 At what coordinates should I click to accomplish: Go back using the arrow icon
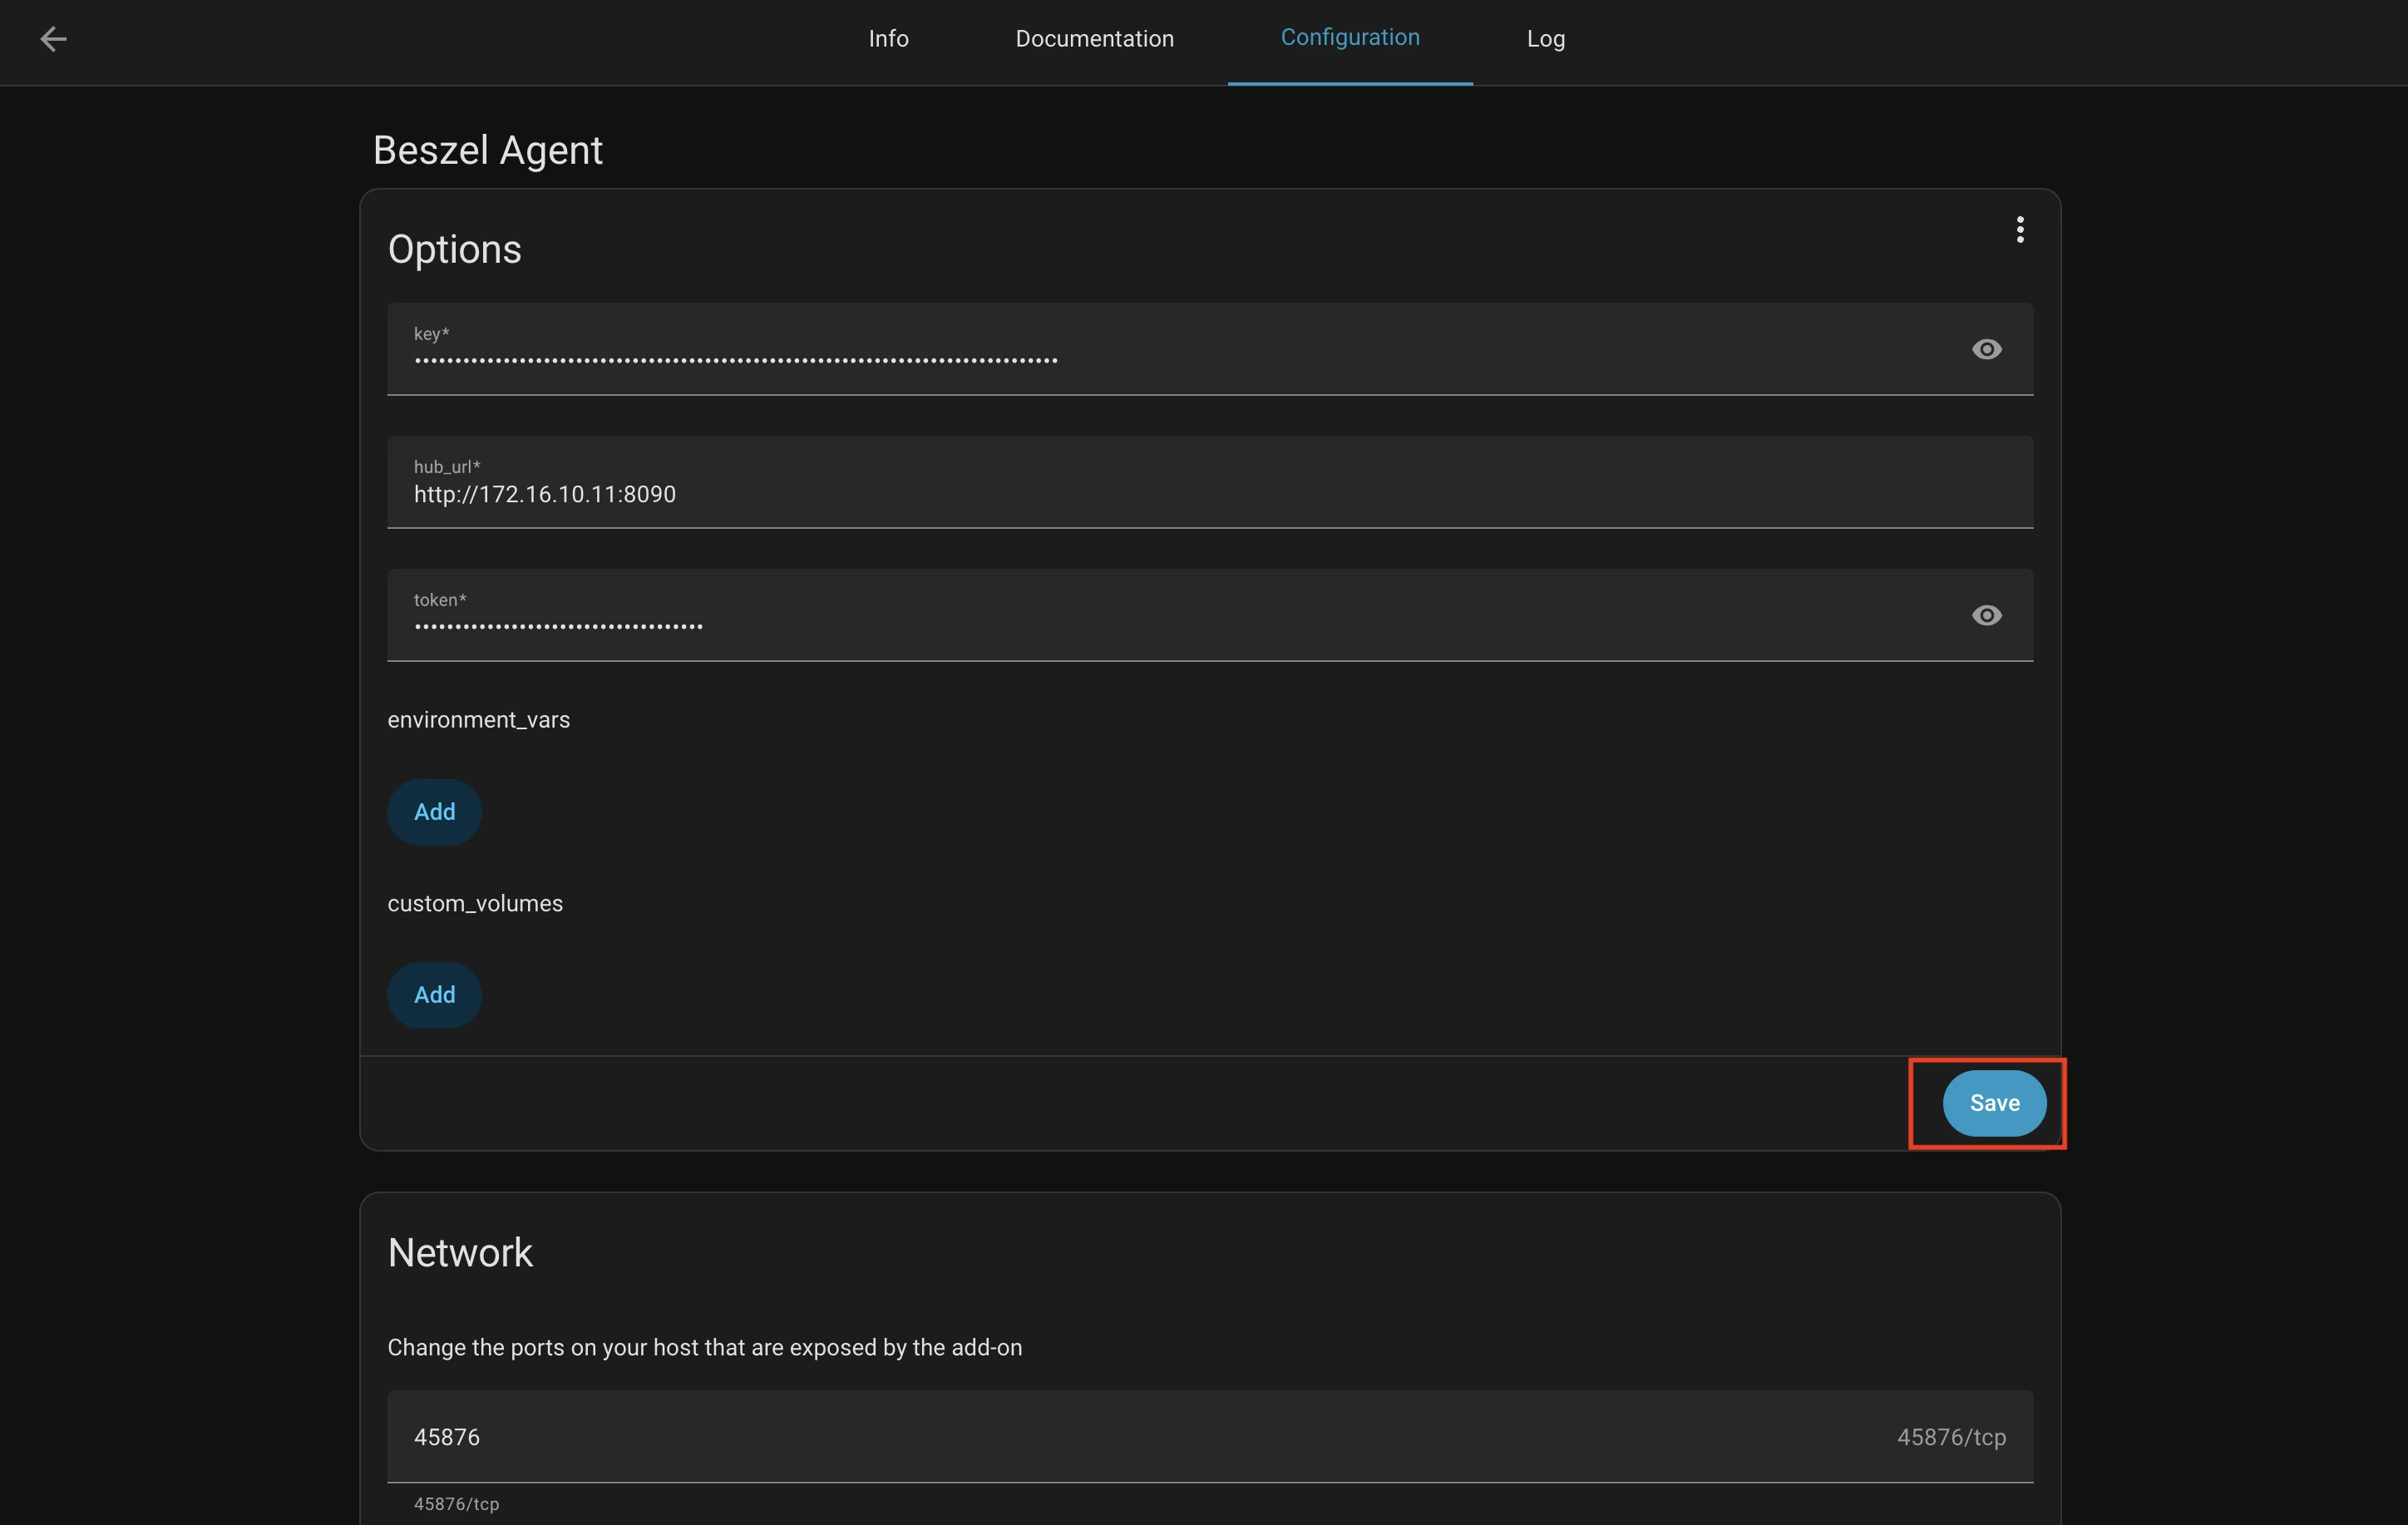click(x=53, y=39)
